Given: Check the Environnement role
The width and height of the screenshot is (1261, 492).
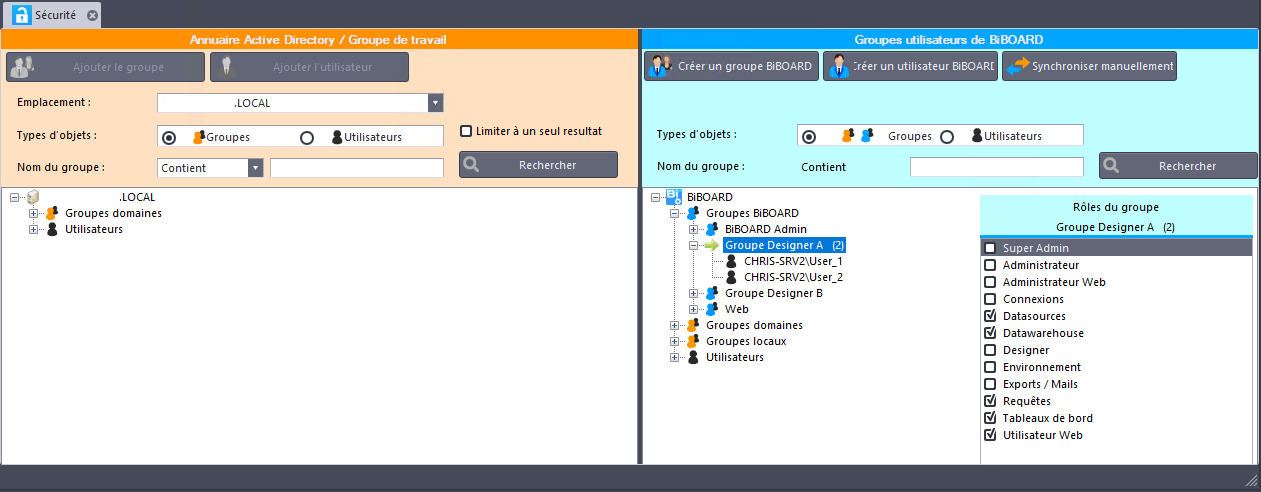Looking at the screenshot, I should pos(990,367).
